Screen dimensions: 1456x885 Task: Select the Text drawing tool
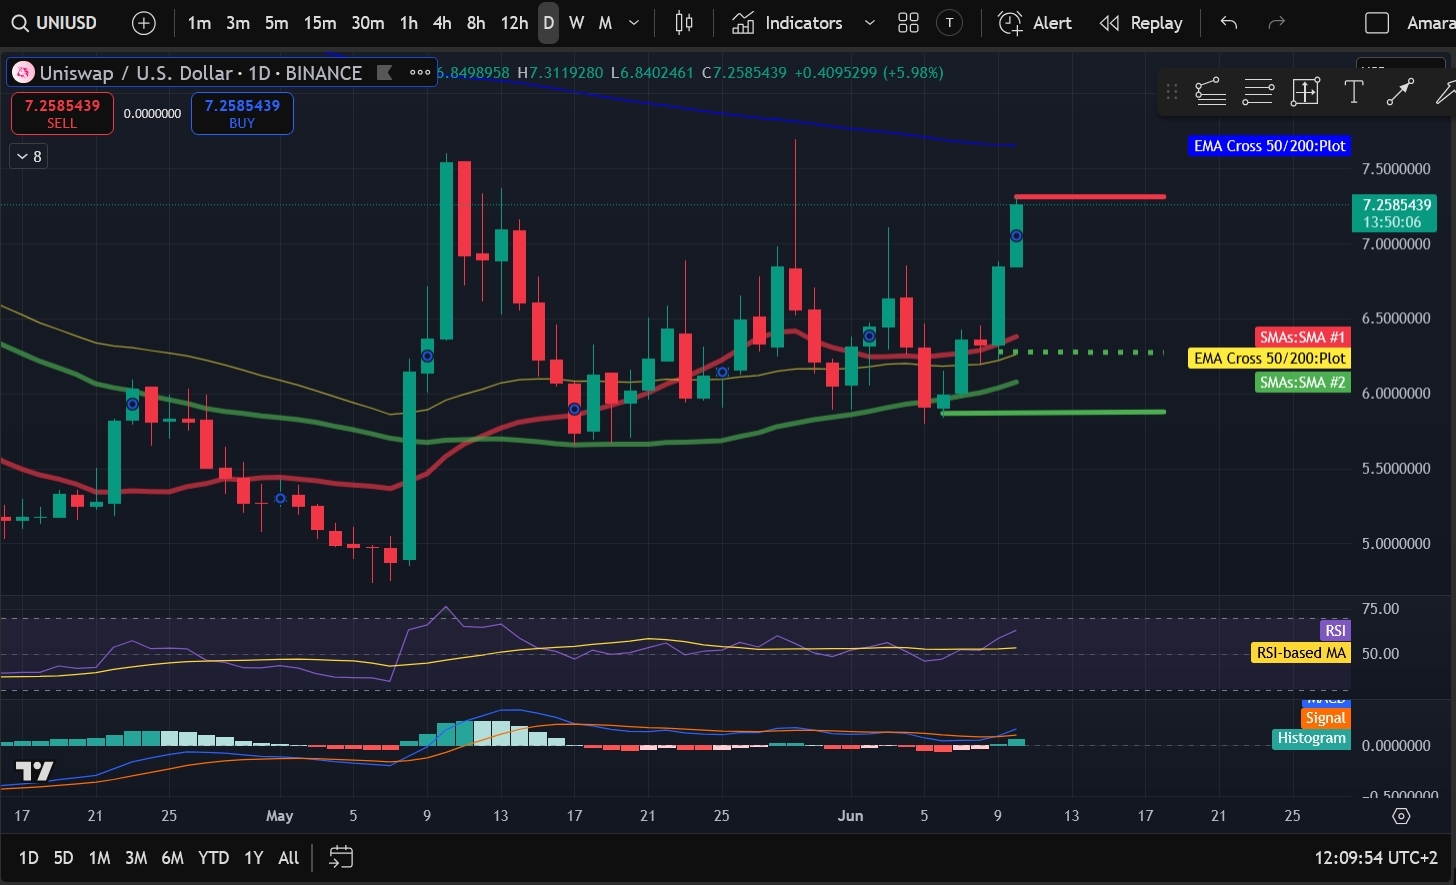pyautogui.click(x=1353, y=92)
